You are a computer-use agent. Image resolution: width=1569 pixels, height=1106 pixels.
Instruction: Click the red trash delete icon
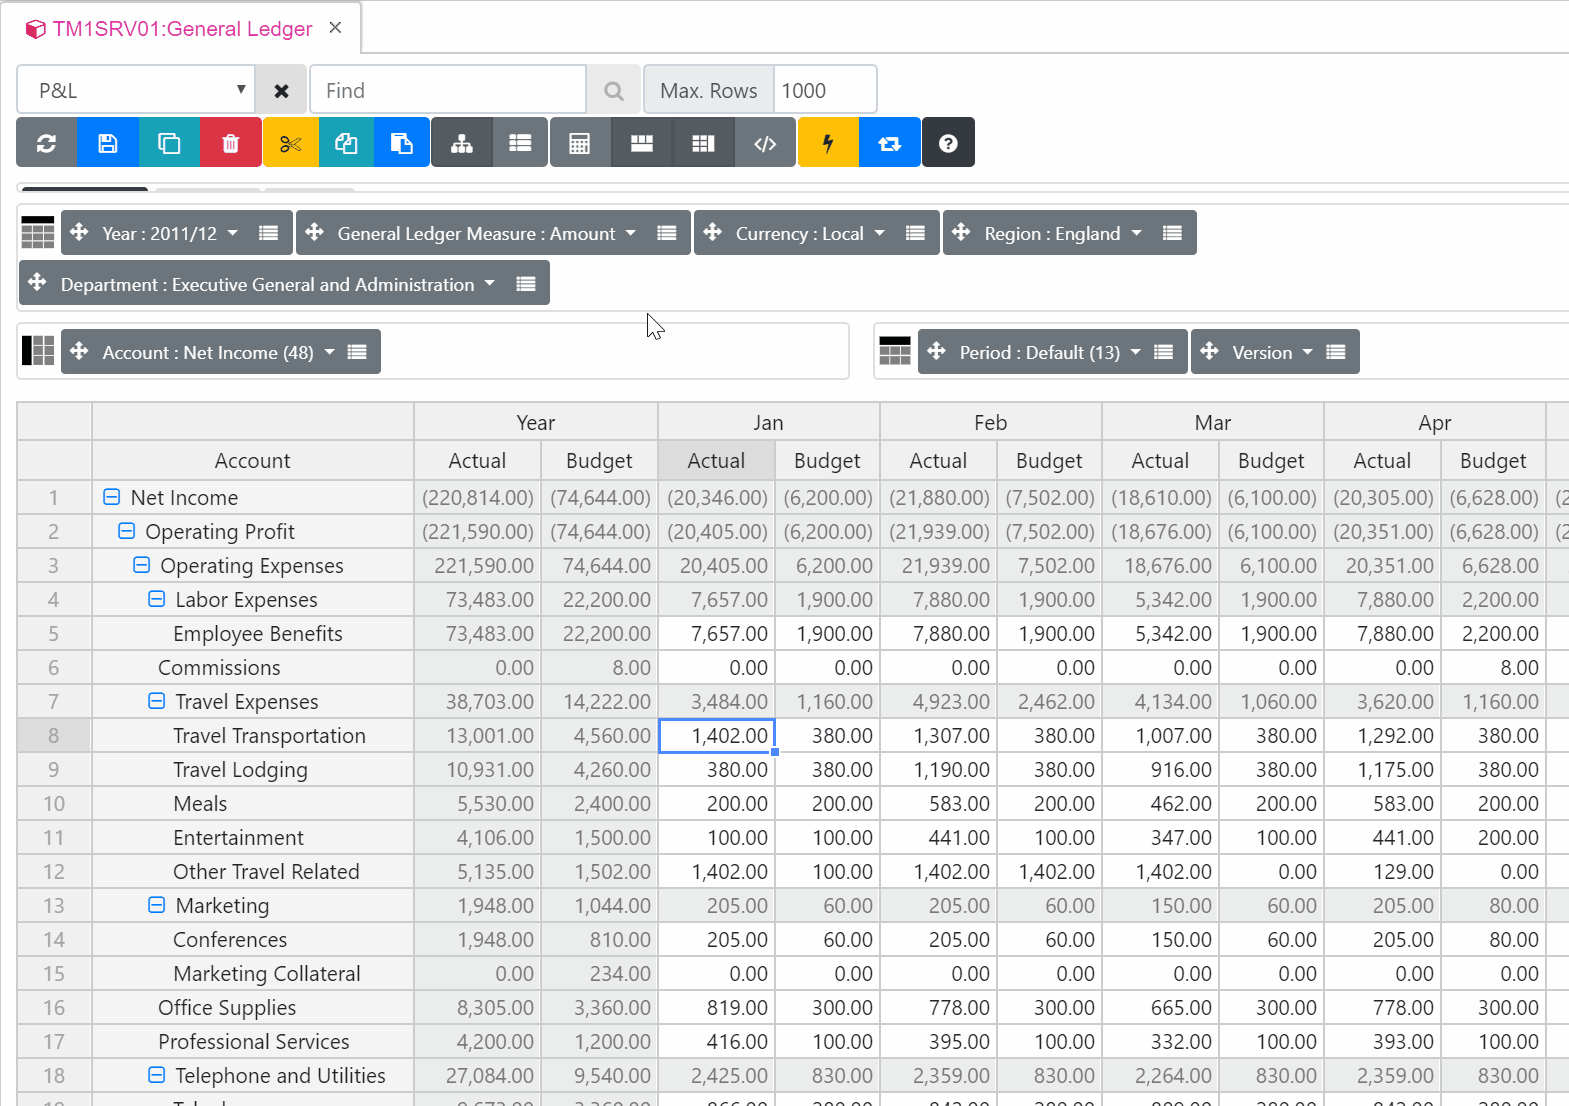click(230, 143)
